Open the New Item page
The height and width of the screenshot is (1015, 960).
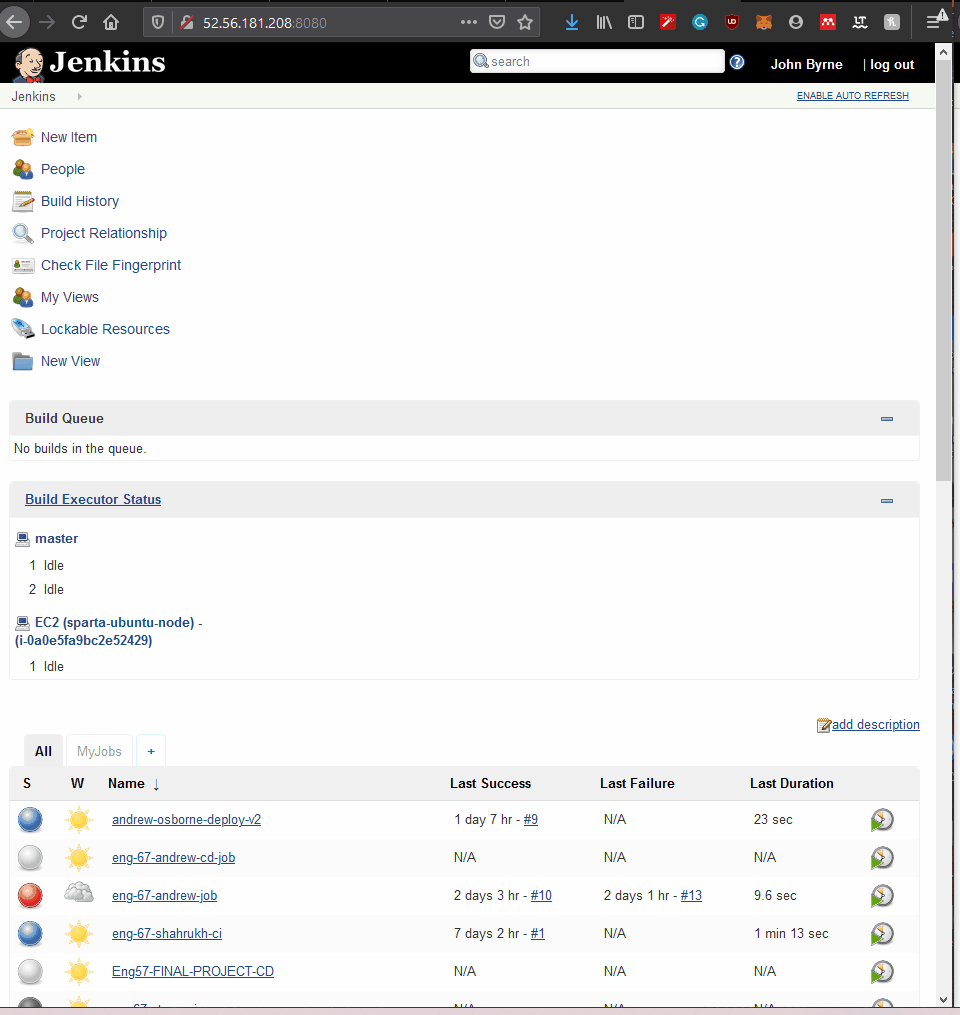69,137
